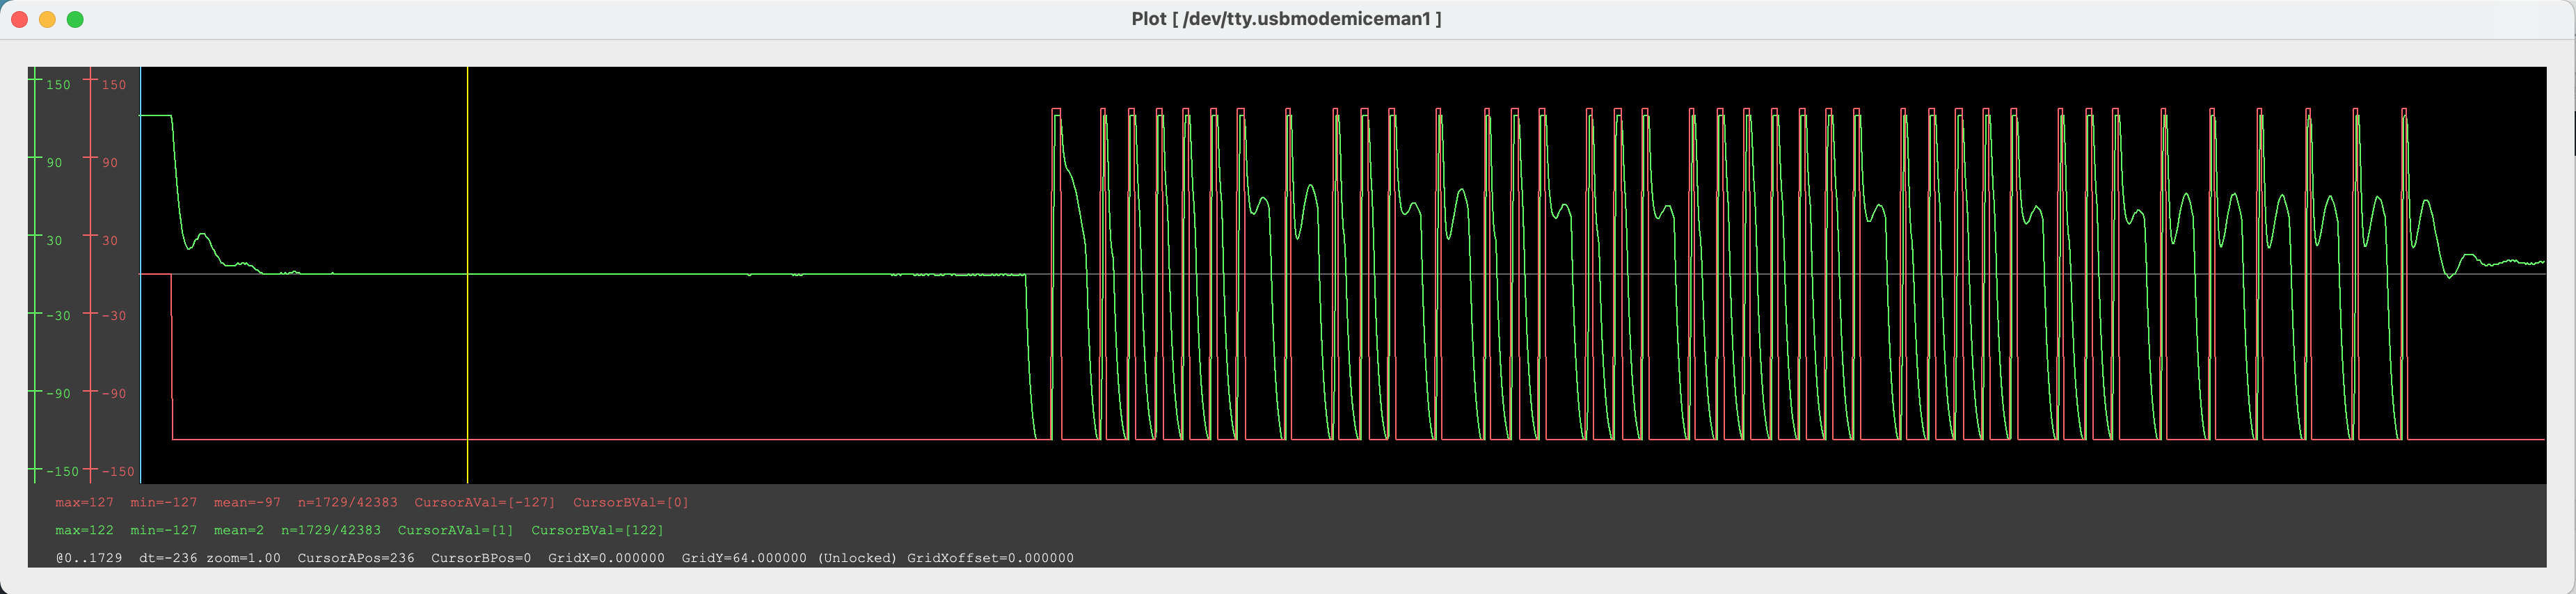This screenshot has width=2576, height=594.
Task: Click the red max=127 statistic
Action: point(84,503)
